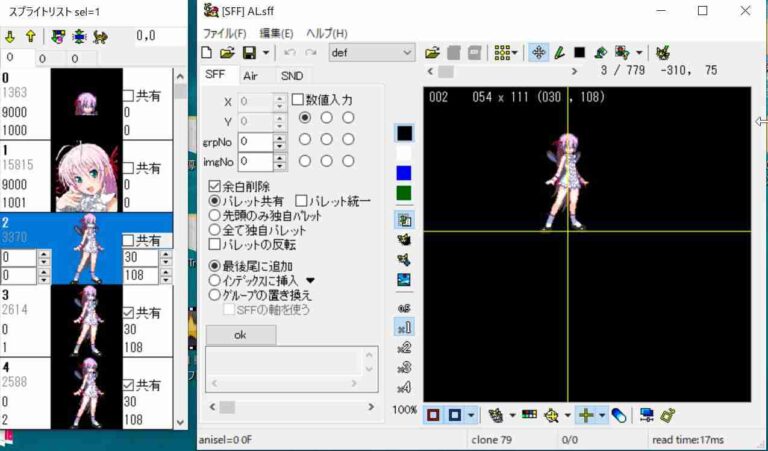Screen dimensions: 768x451
Task: Pick the blue background color swatch
Action: [404, 173]
